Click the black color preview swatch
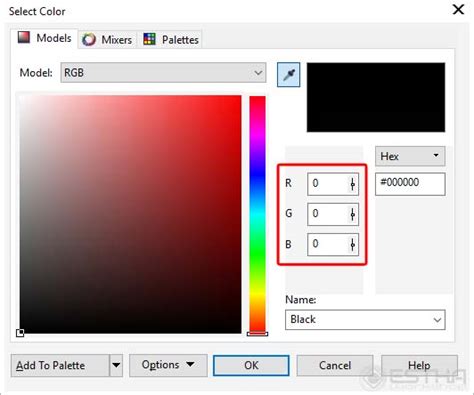The image size is (474, 395). [376, 97]
